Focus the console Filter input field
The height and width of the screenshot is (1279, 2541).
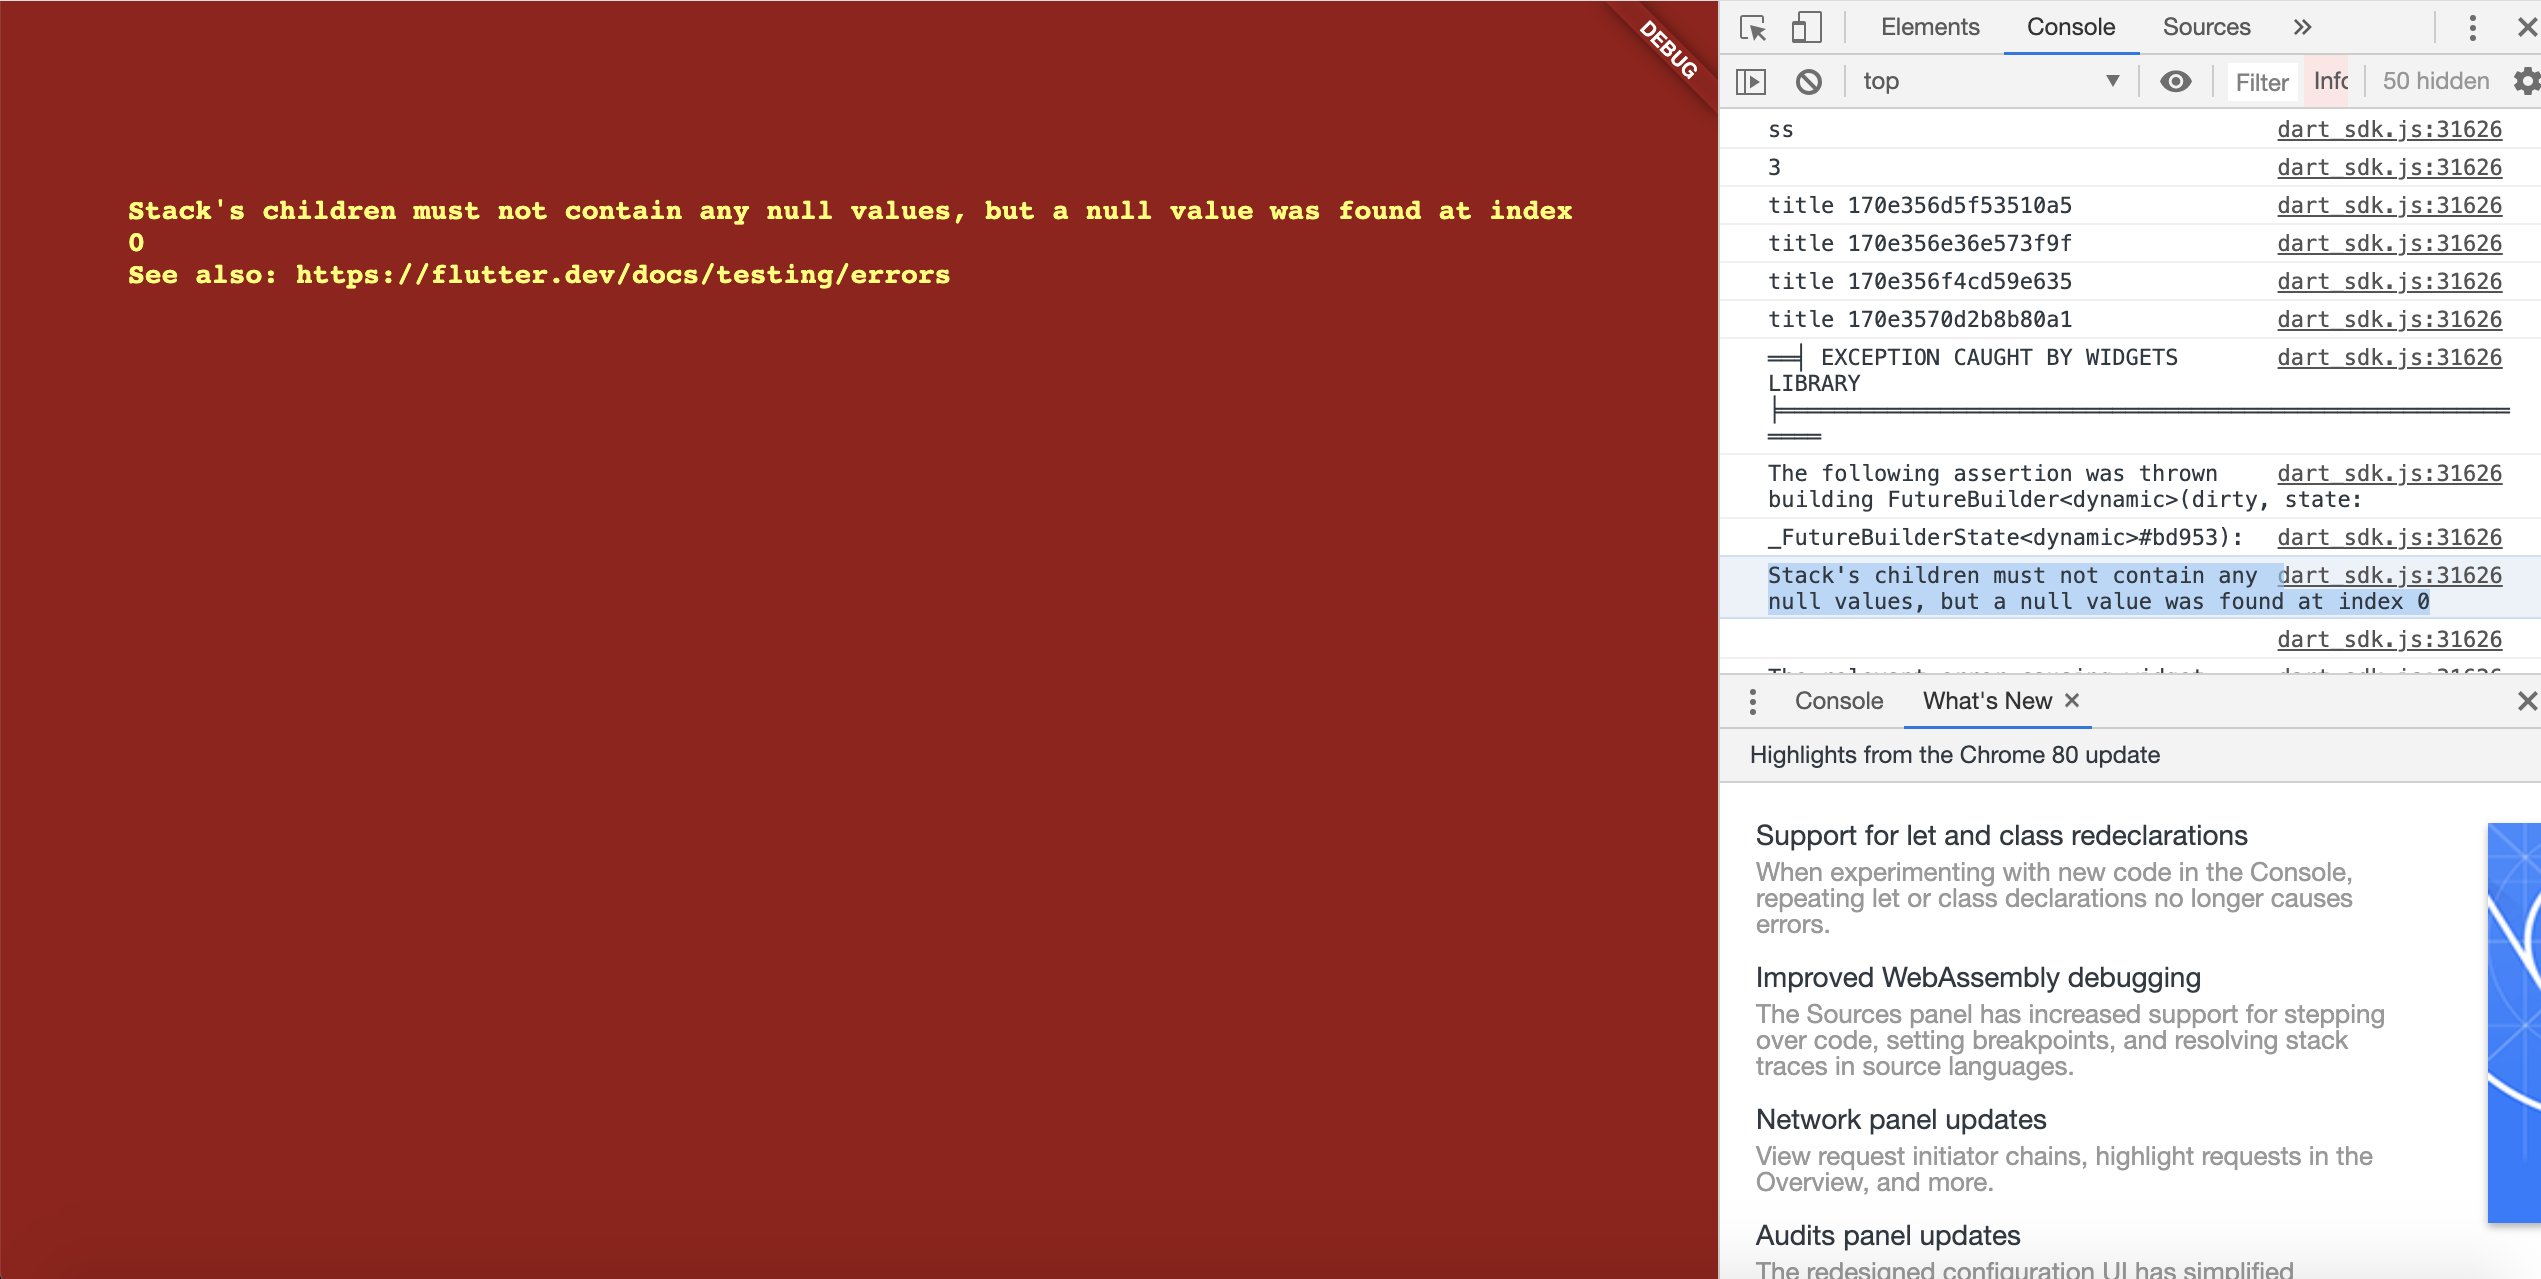(x=2262, y=82)
